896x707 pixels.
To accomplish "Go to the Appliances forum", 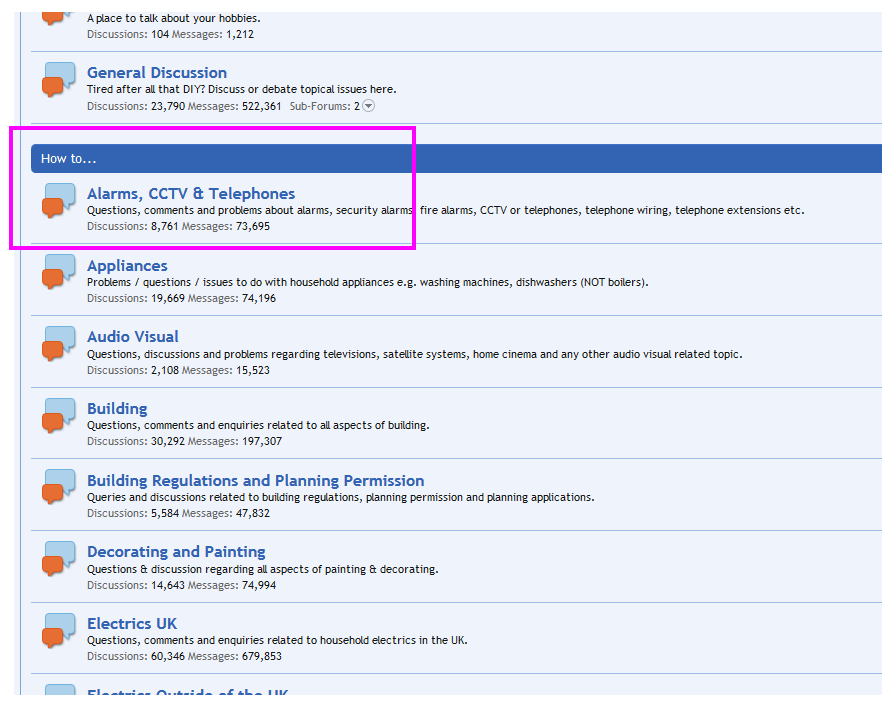I will [127, 266].
